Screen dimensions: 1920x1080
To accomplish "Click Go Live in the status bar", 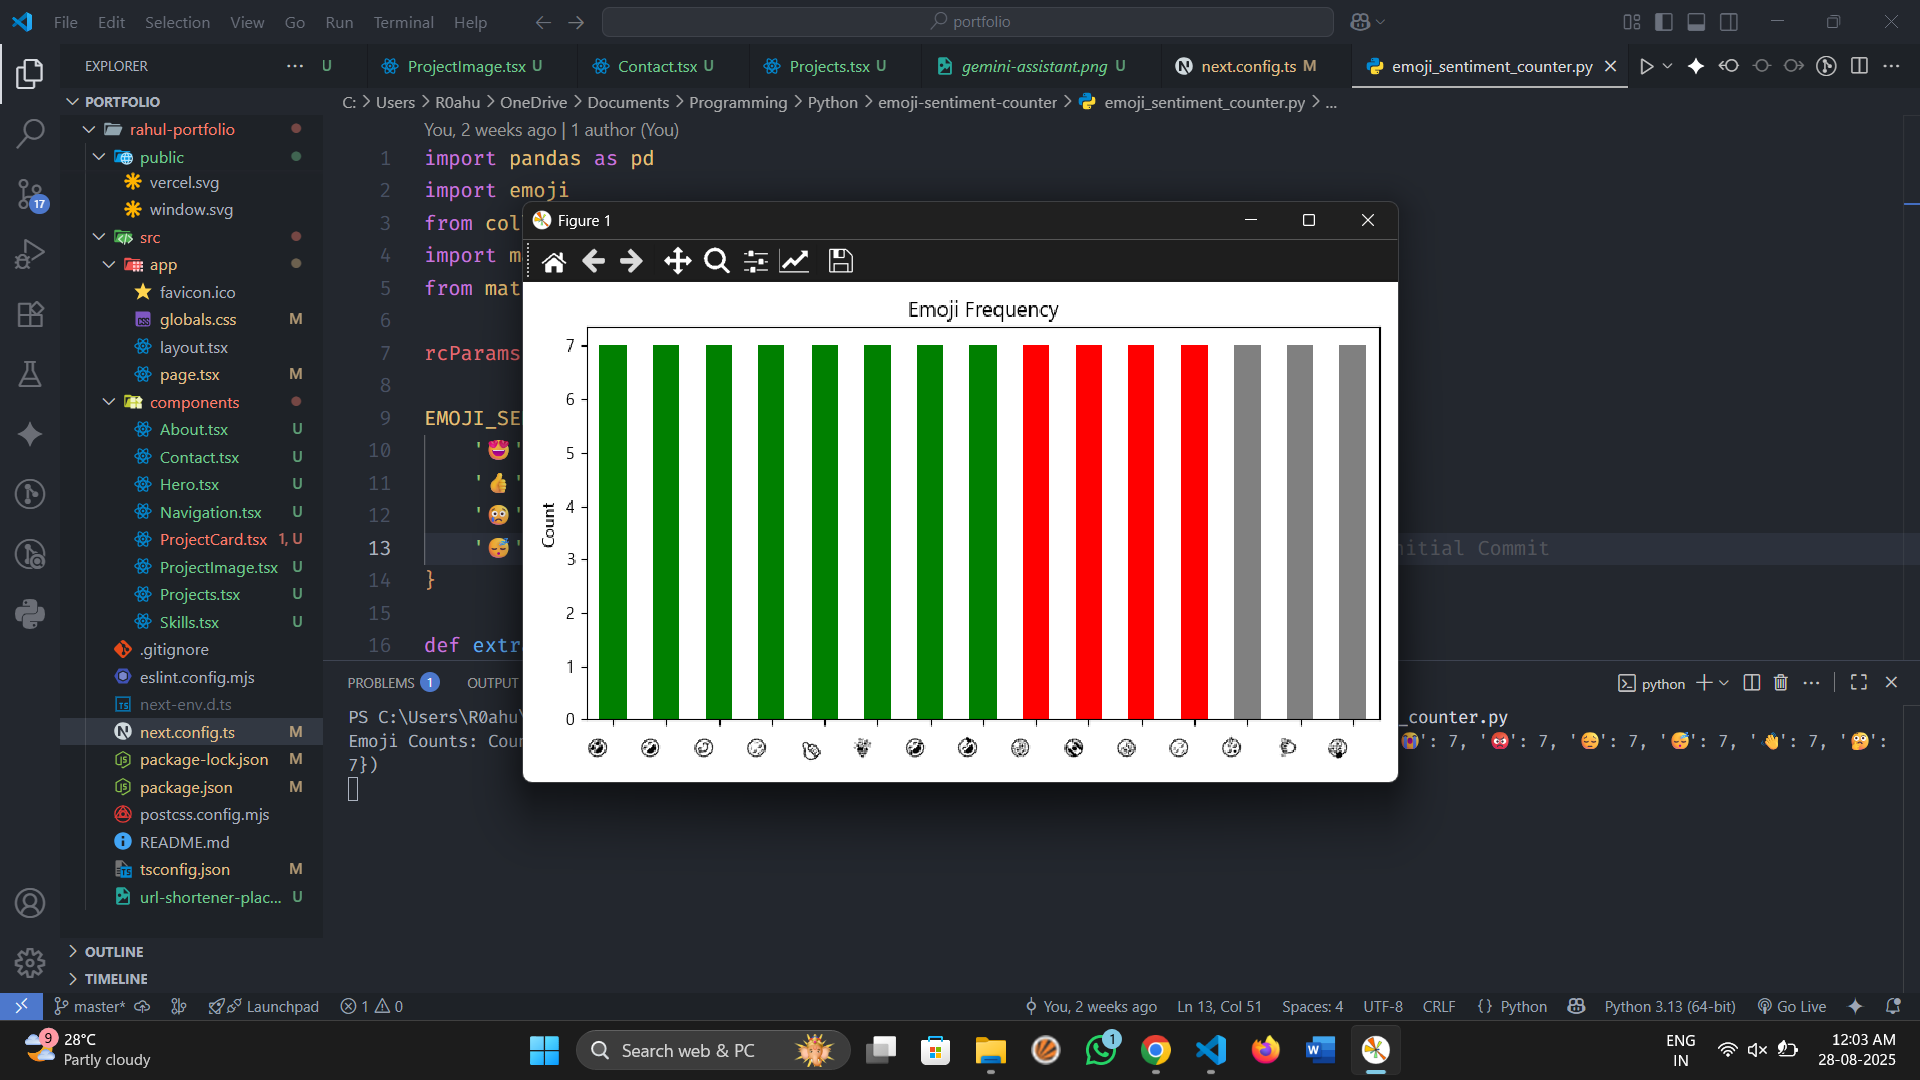I will click(x=1791, y=1006).
